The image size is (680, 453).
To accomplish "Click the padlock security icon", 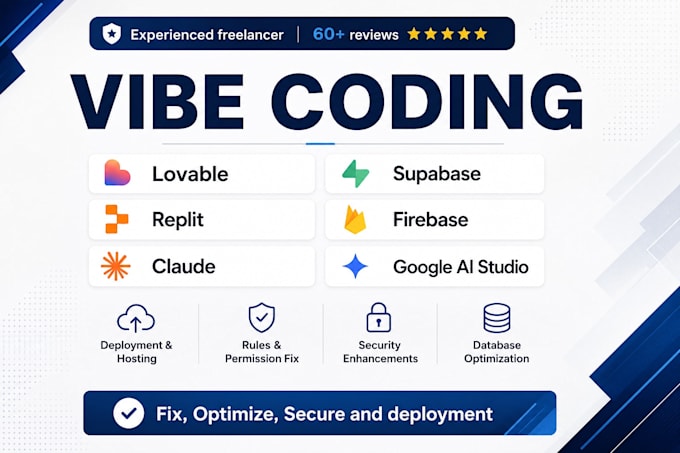I will (x=379, y=317).
